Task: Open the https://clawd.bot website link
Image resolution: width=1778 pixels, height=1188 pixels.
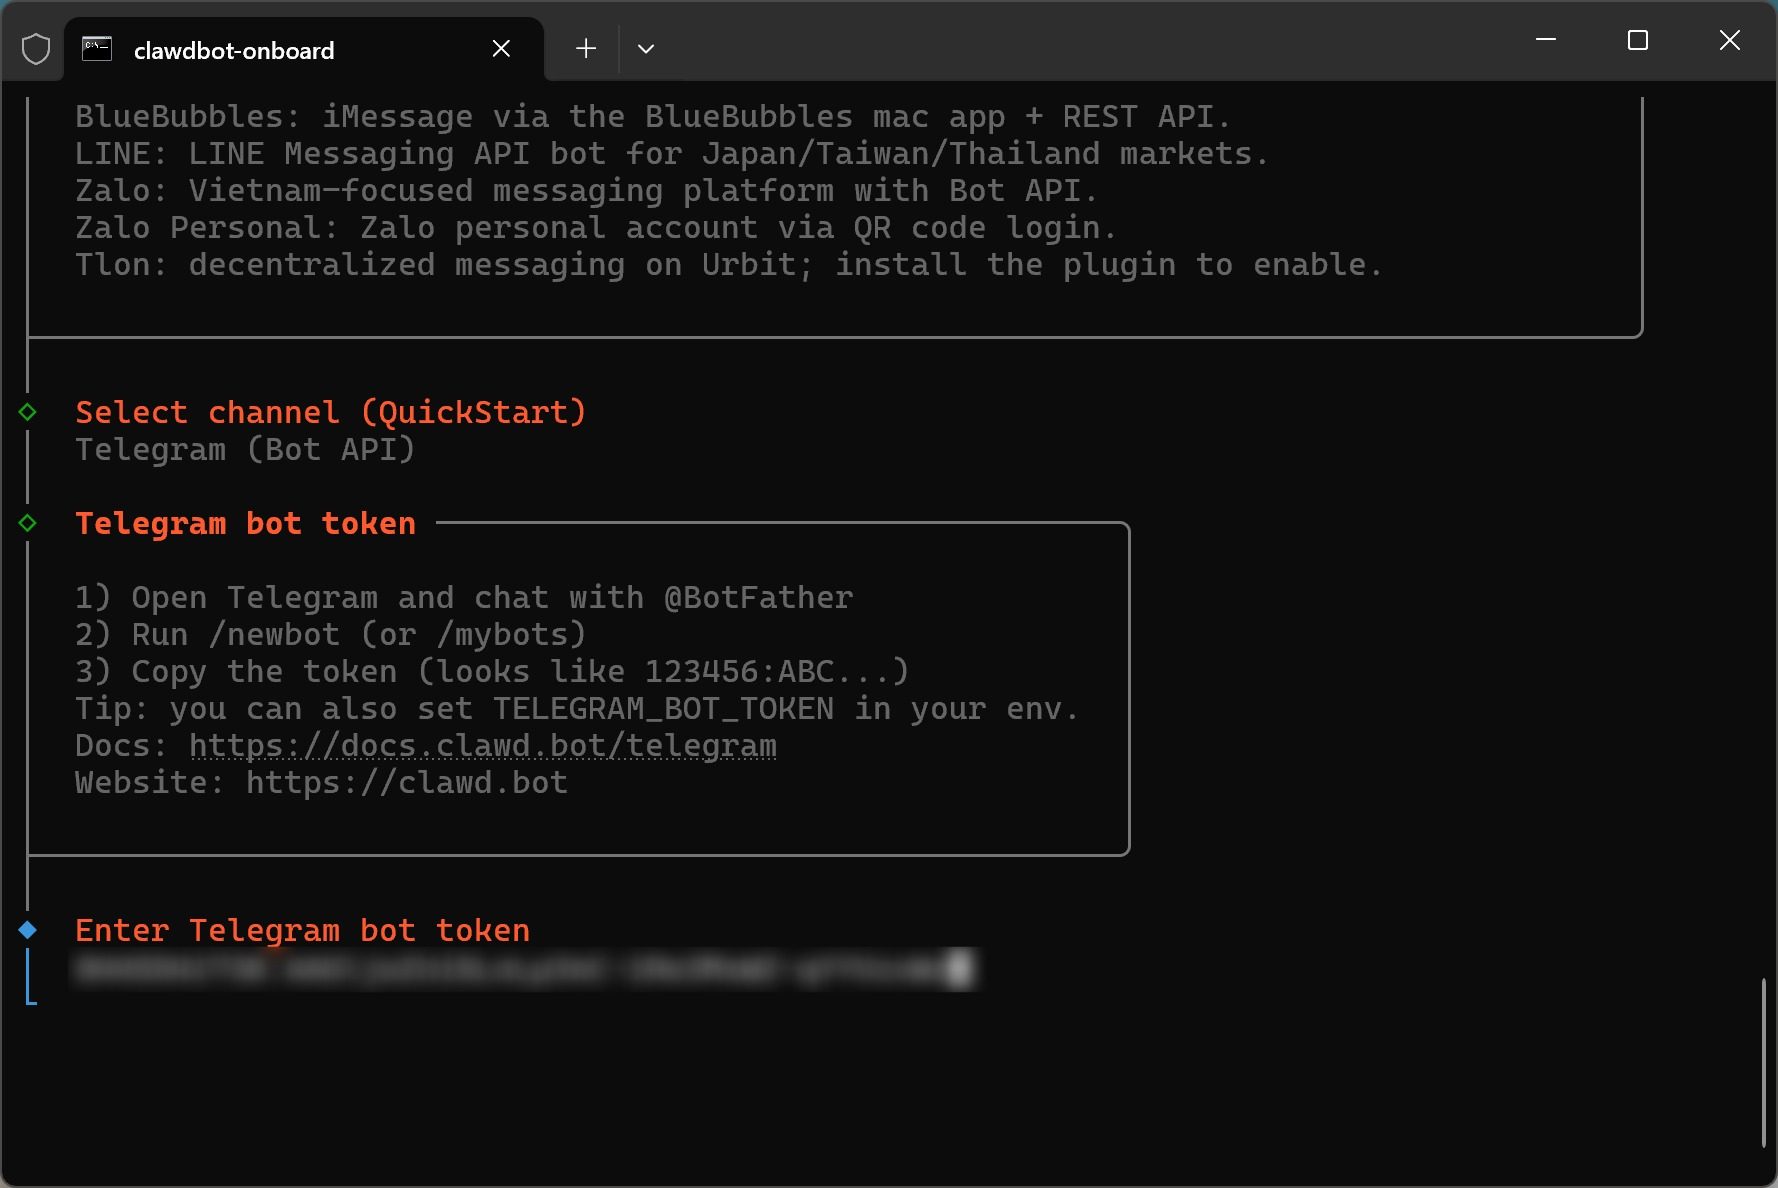Action: (407, 783)
